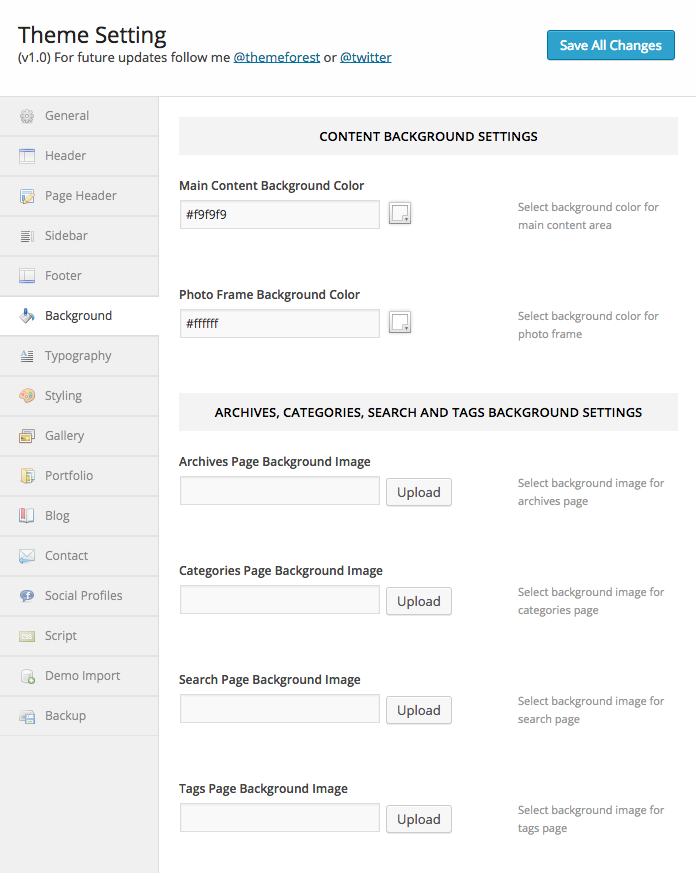The height and width of the screenshot is (873, 696).
Task: Follow the @themeforest link
Action: [x=277, y=58]
